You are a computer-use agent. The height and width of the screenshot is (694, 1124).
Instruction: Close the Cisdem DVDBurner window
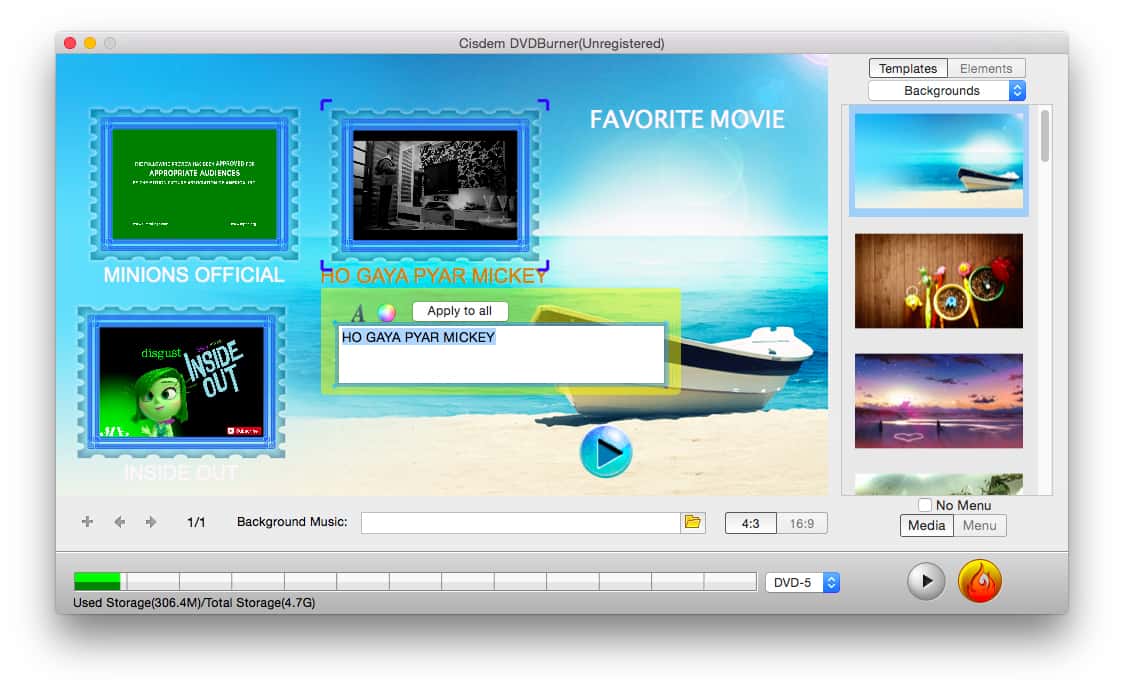(70, 43)
